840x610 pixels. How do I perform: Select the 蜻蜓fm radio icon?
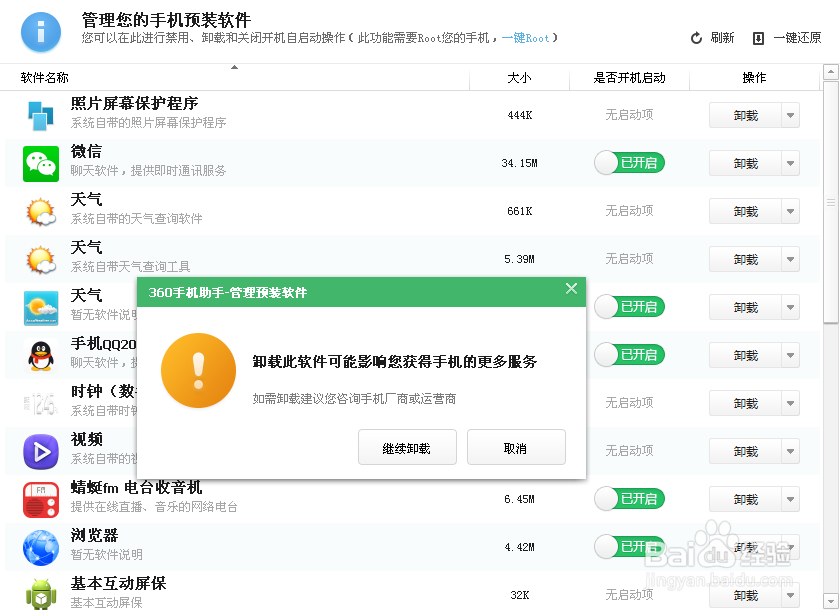pos(41,500)
